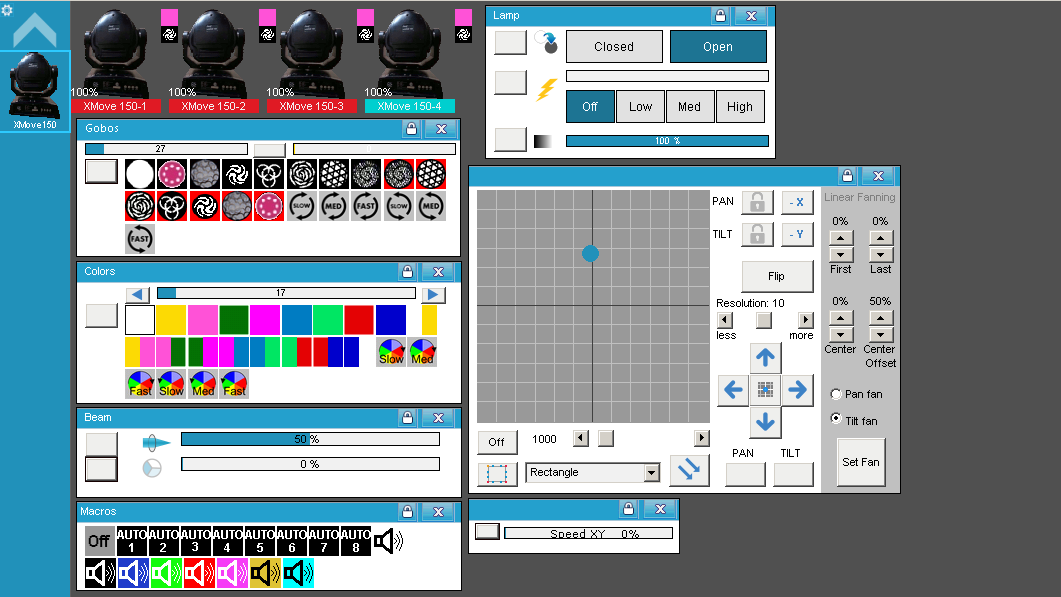1061x597 pixels.
Task: Set the lamp shutter to Open
Action: click(718, 47)
